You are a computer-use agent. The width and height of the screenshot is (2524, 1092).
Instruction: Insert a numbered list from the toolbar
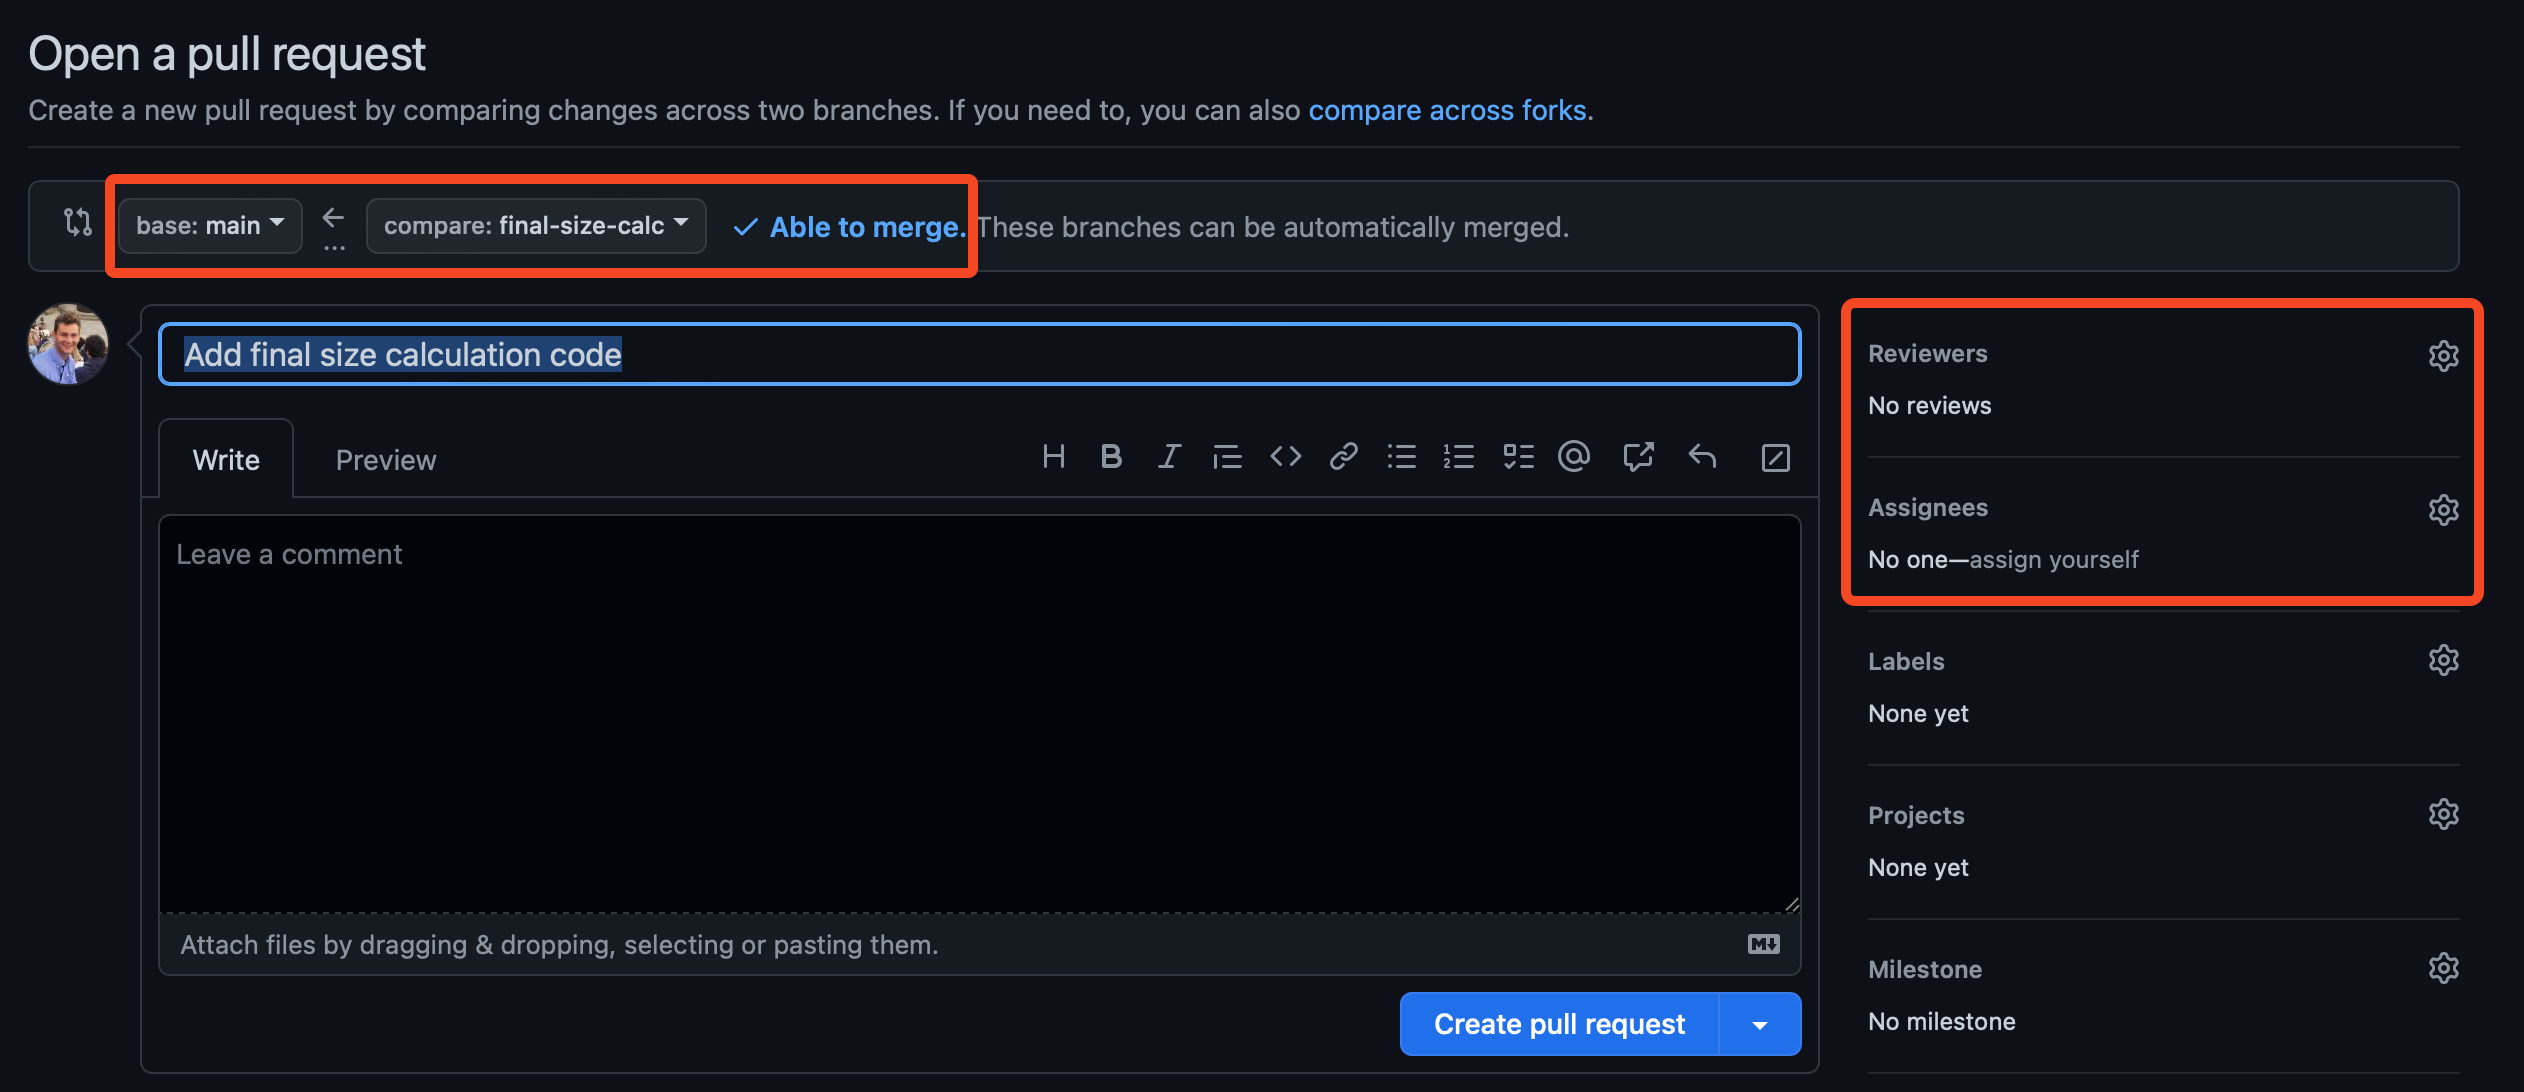tap(1459, 457)
